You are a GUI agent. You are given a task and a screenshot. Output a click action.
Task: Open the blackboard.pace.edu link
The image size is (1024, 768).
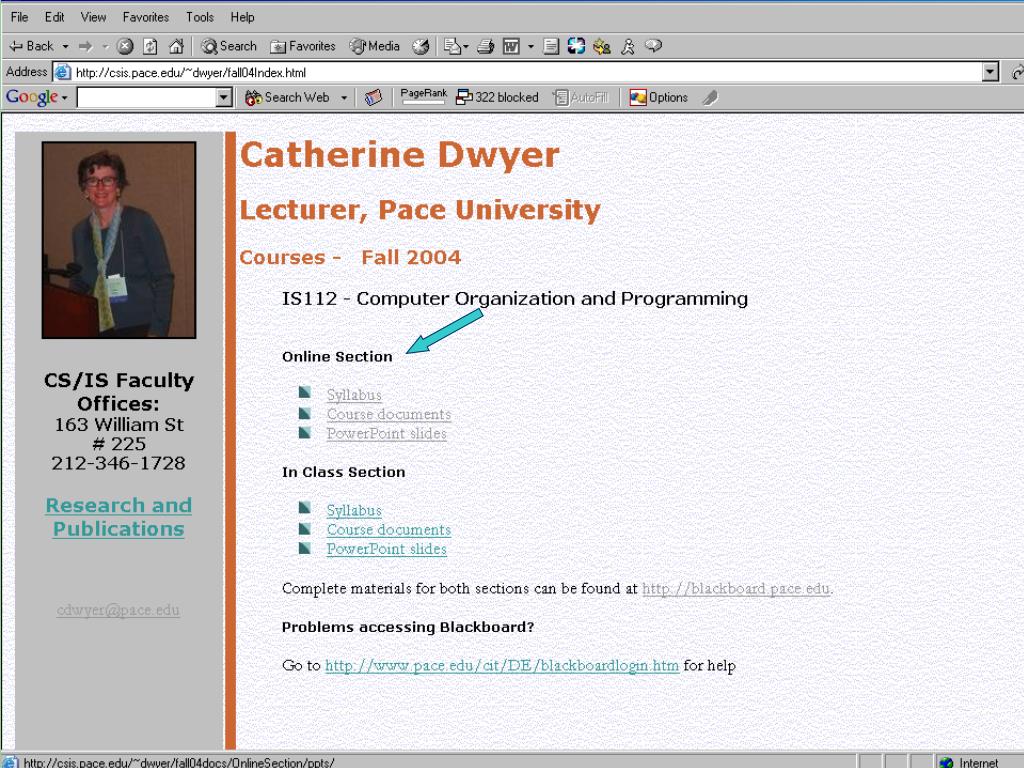pos(736,588)
